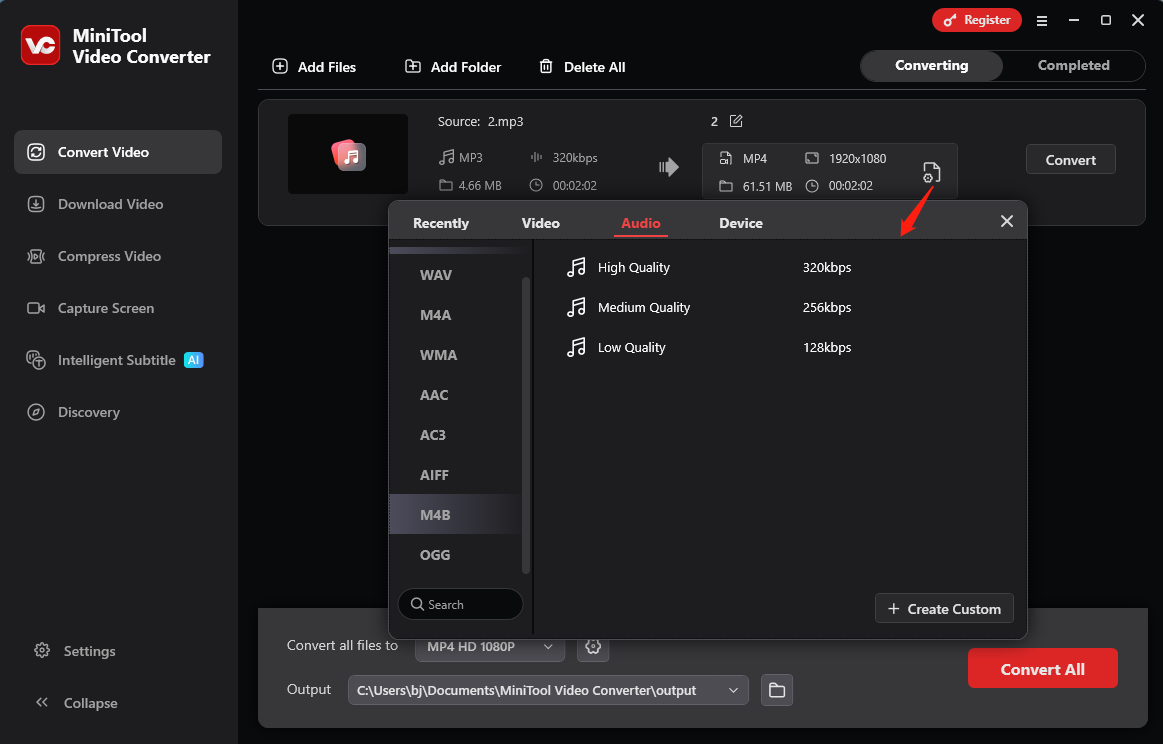This screenshot has height=744, width=1163.
Task: Click the Add Files icon
Action: coord(280,66)
